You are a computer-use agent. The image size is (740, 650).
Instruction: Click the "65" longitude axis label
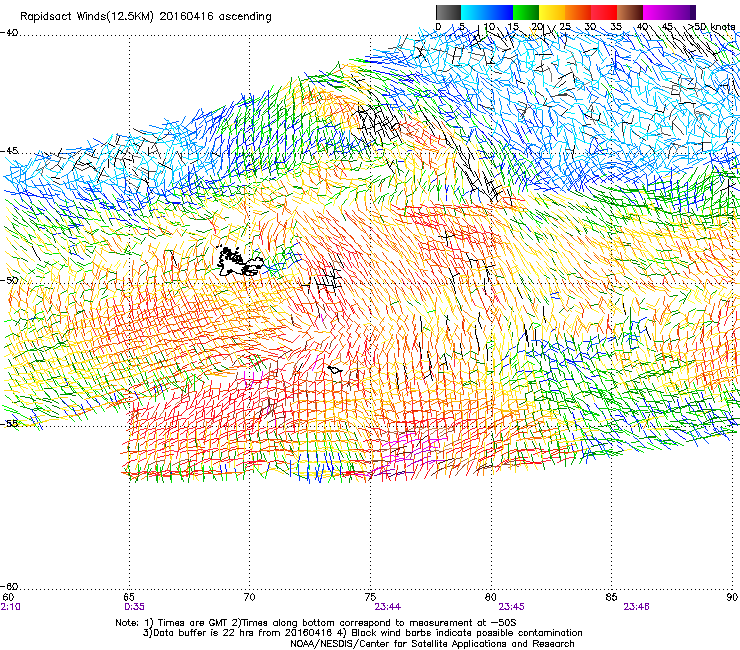tap(129, 597)
